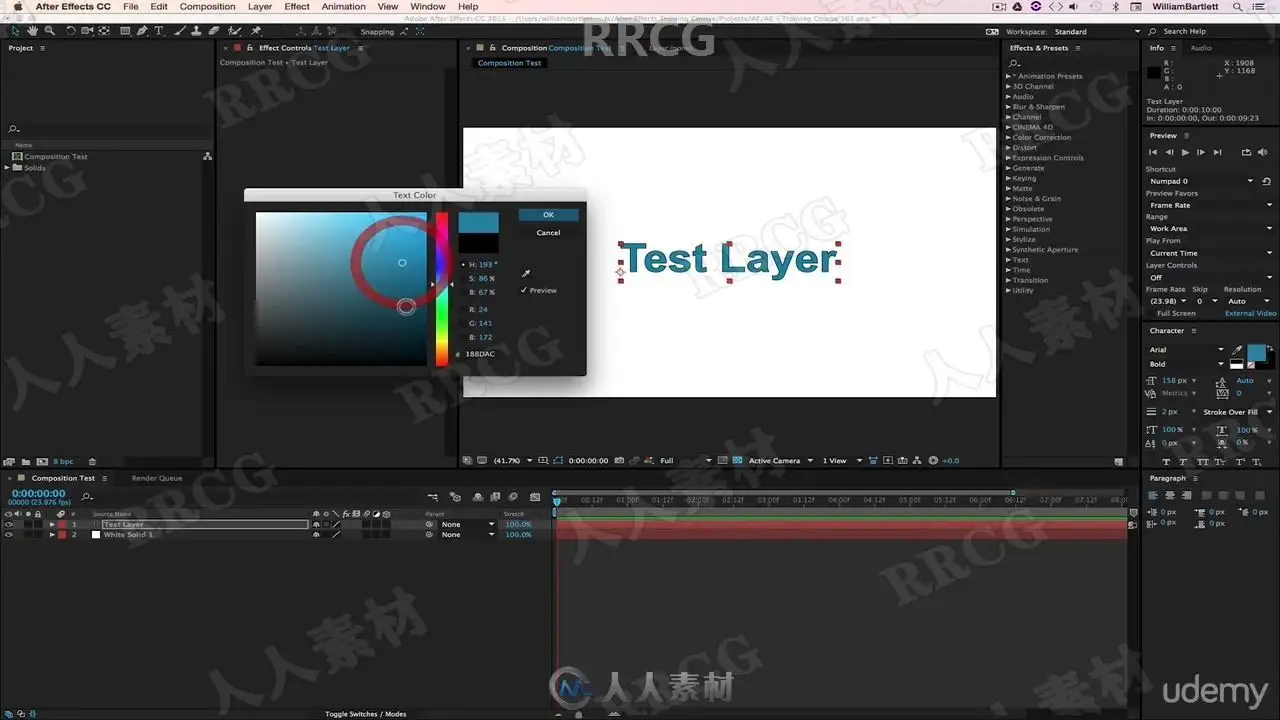Select the Puppet Pin tool
Image resolution: width=1280 pixels, height=720 pixels.
click(x=257, y=31)
